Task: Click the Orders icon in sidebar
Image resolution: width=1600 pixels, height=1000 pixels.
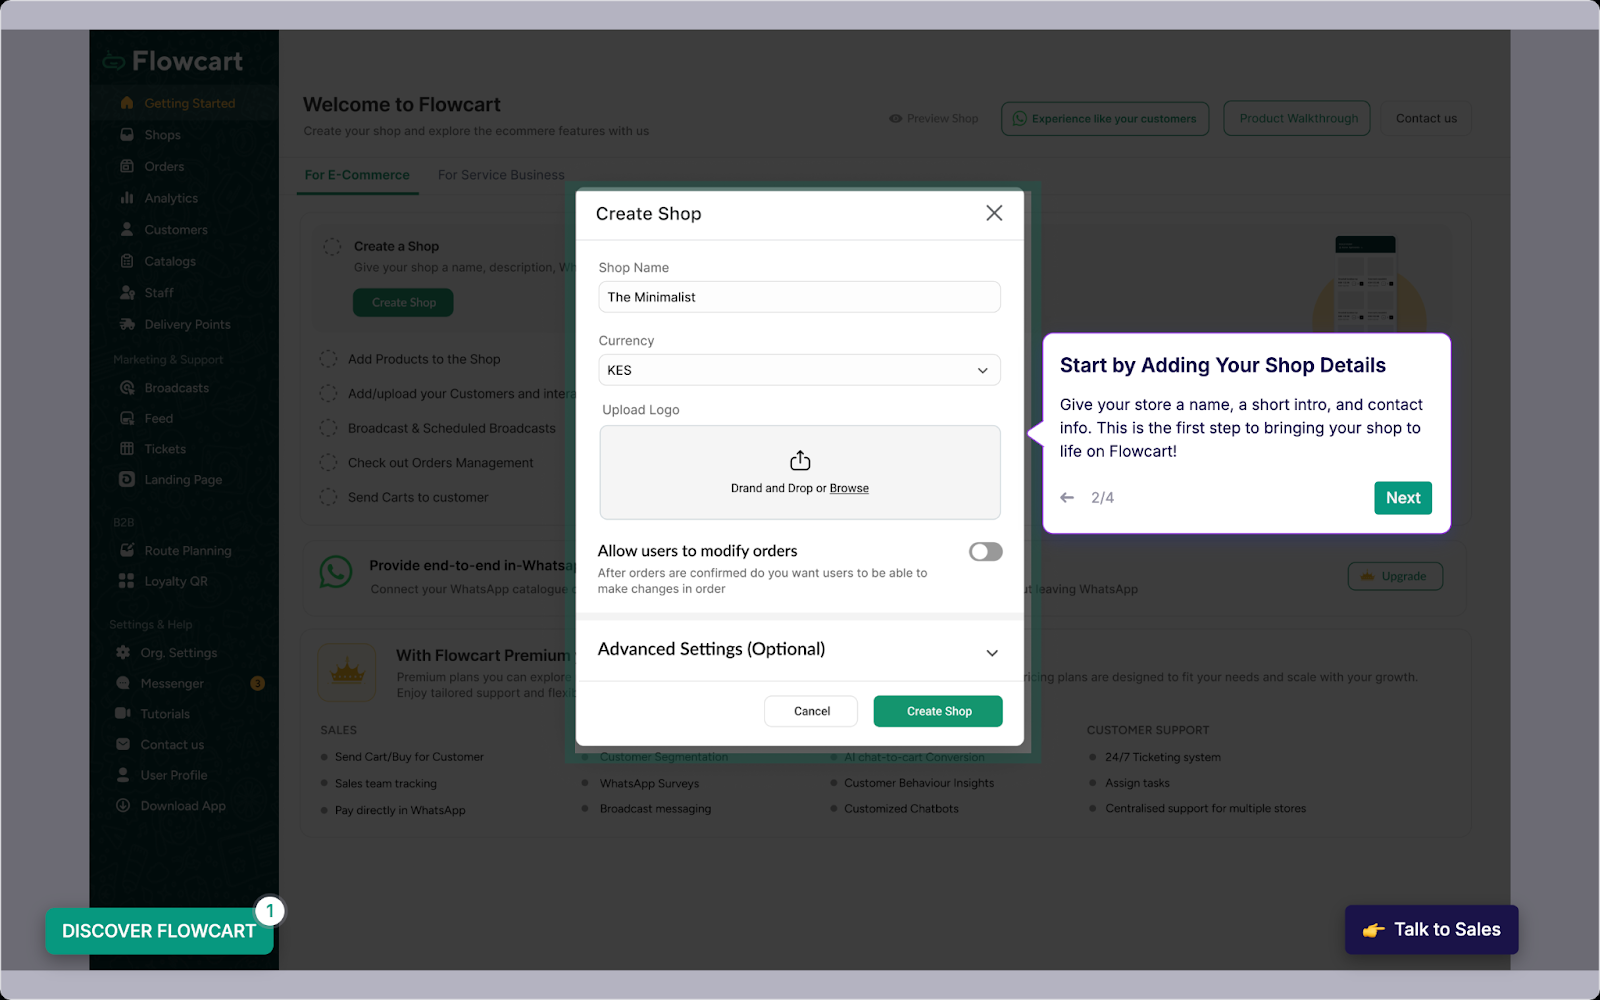Action: tap(127, 166)
